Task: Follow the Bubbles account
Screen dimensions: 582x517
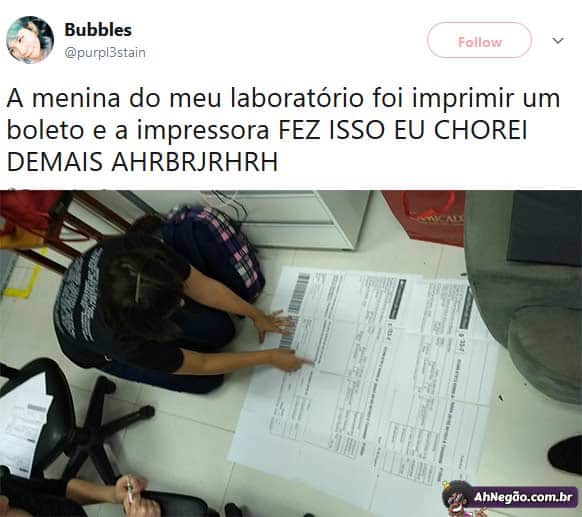Action: click(x=479, y=40)
